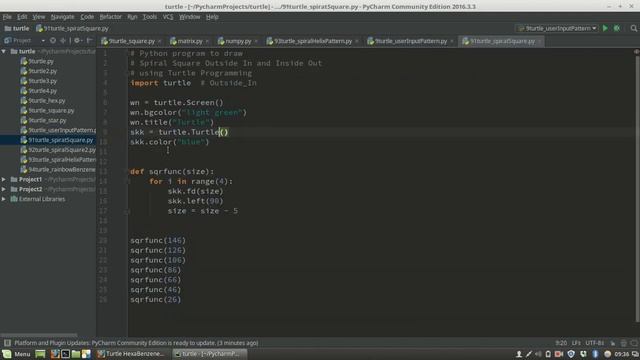Click Bluetooth icon in system tray
This screenshot has height=360, width=640.
click(595, 354)
